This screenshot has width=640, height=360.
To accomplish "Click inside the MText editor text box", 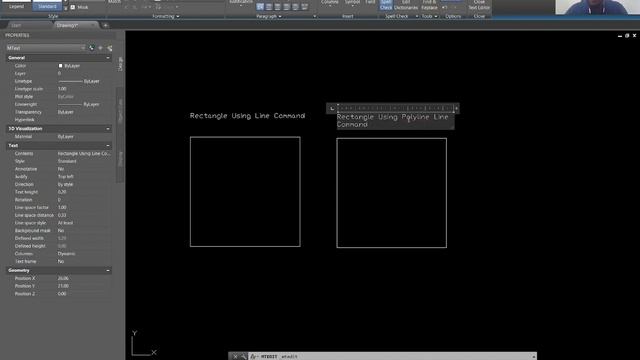I will pos(395,121).
